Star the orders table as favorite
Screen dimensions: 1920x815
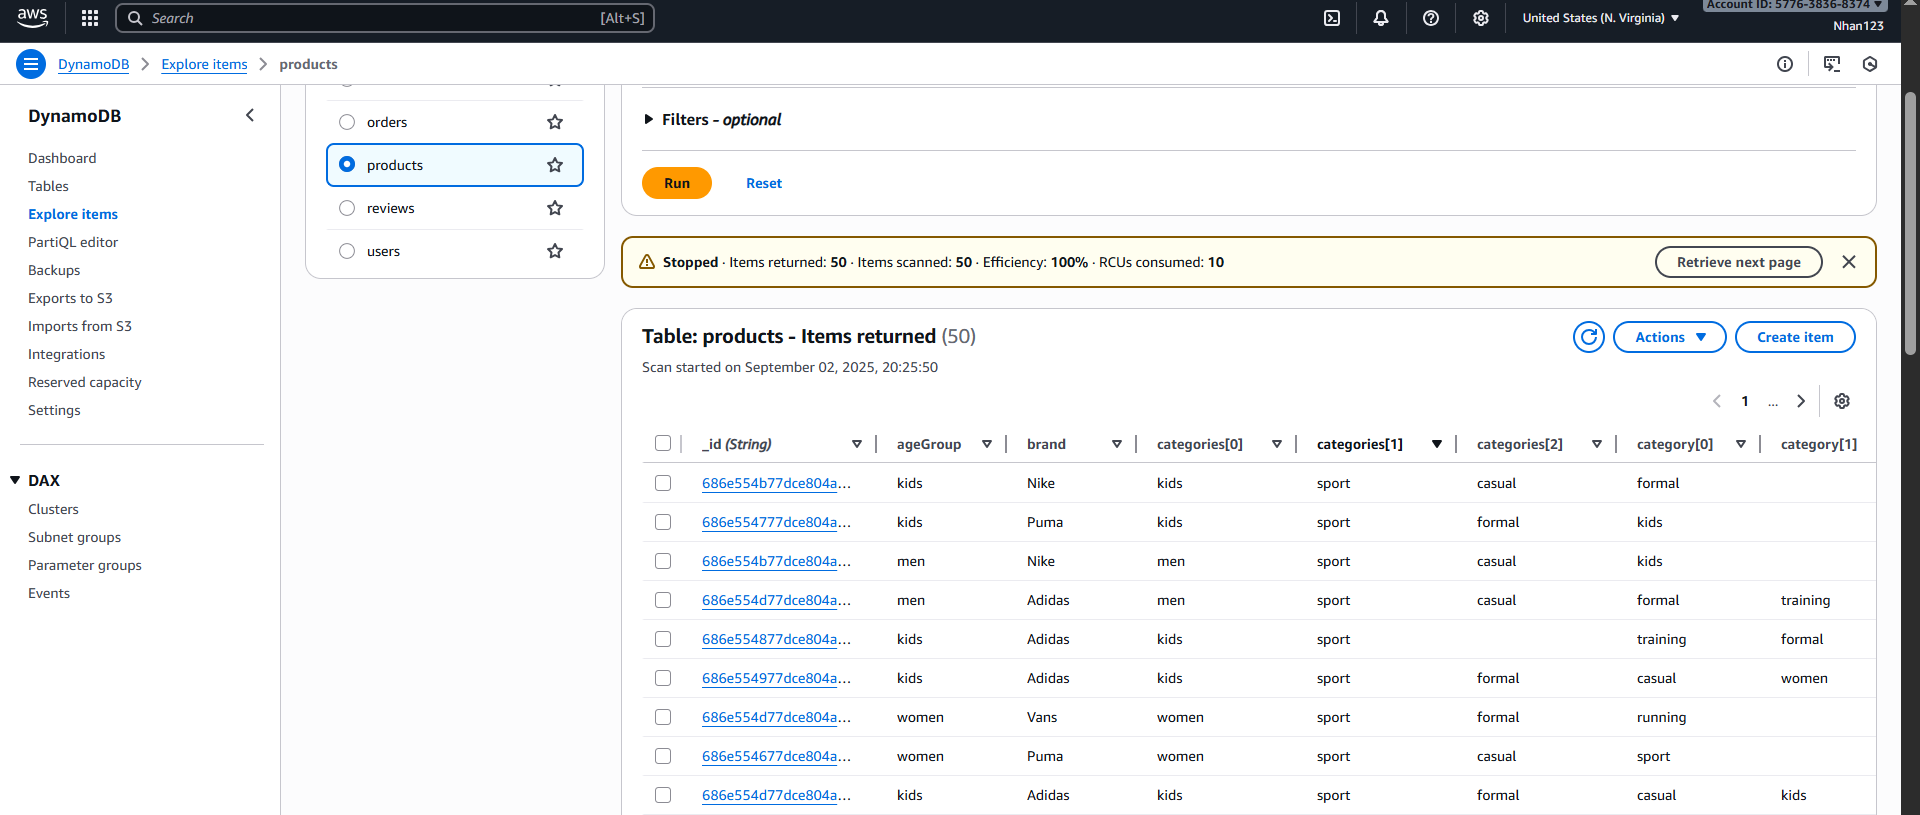pyautogui.click(x=555, y=122)
